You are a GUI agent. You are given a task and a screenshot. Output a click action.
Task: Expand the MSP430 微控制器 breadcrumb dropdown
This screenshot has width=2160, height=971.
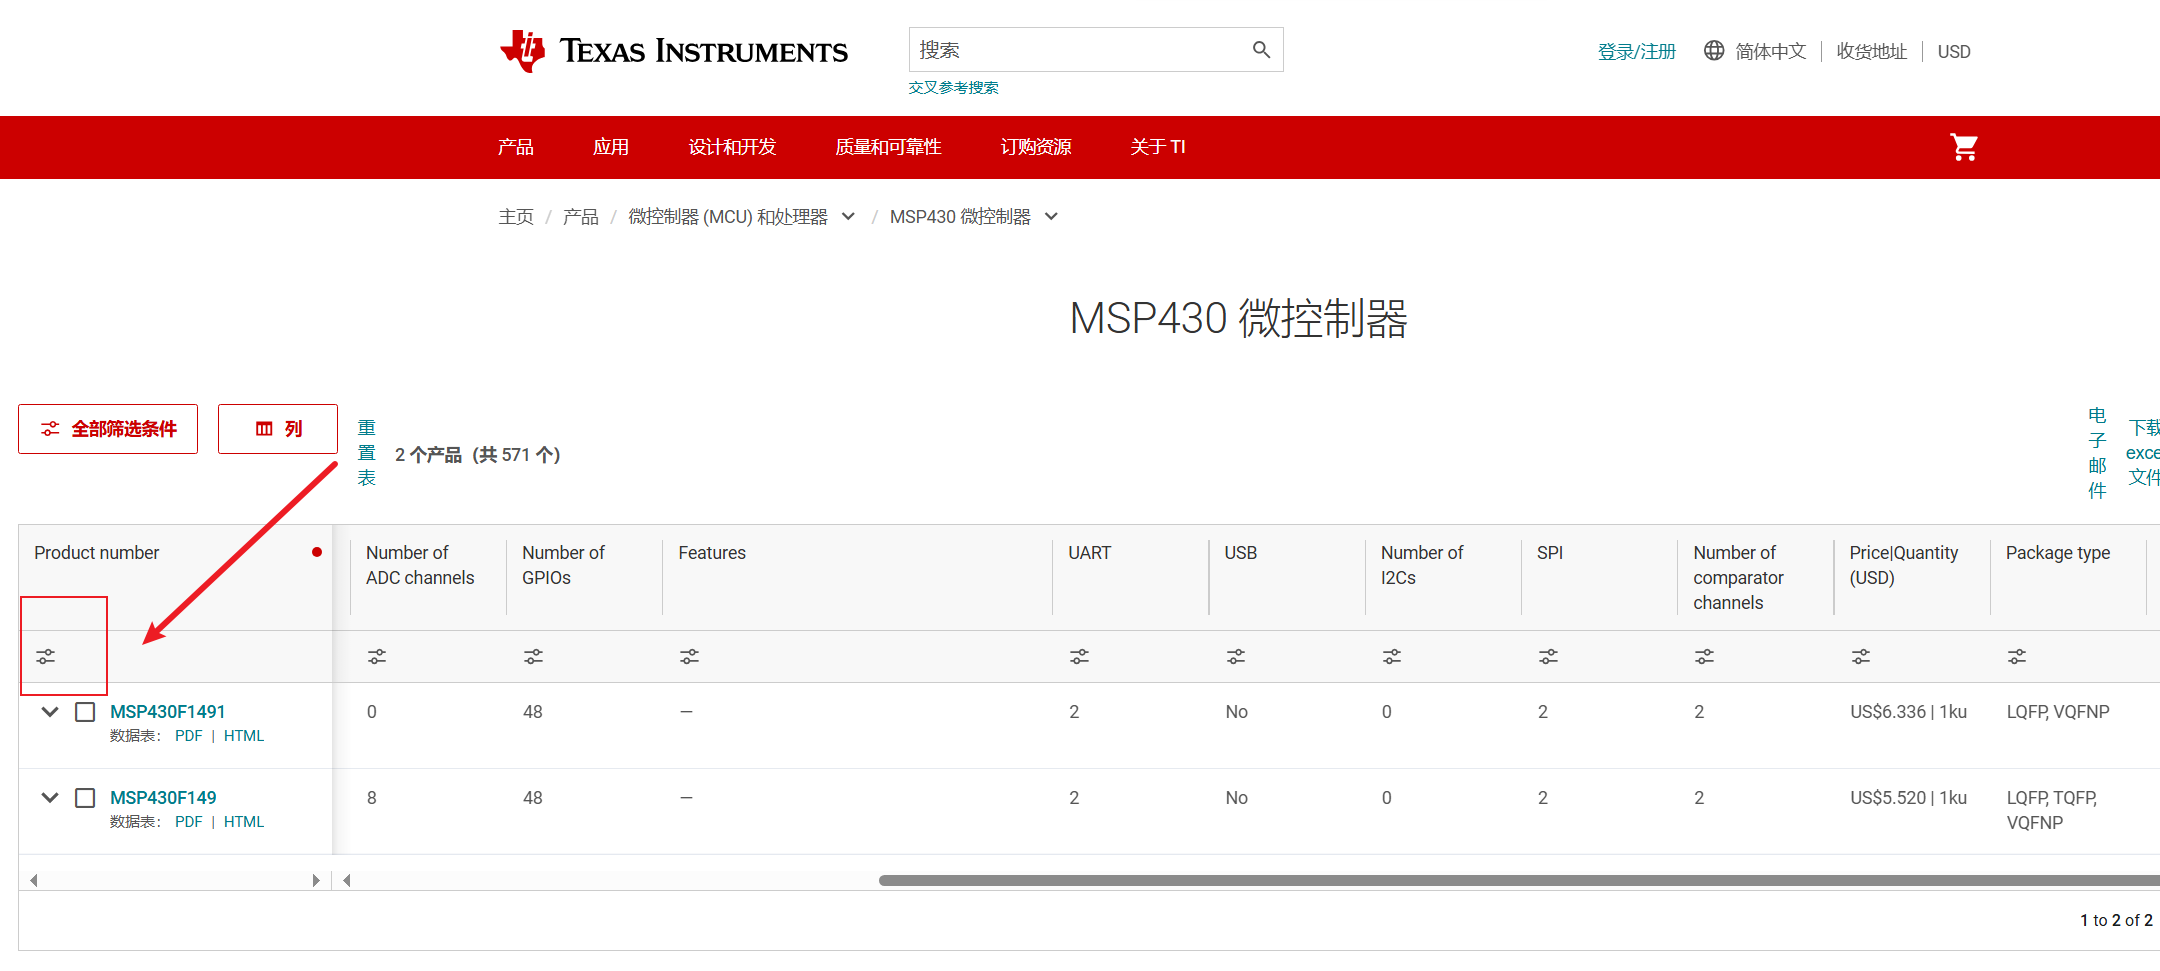pyautogui.click(x=1051, y=216)
